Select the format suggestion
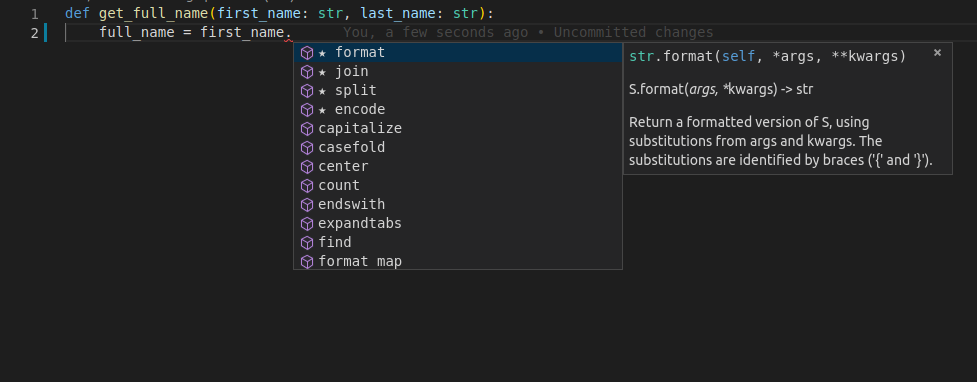977x382 pixels. pos(457,53)
